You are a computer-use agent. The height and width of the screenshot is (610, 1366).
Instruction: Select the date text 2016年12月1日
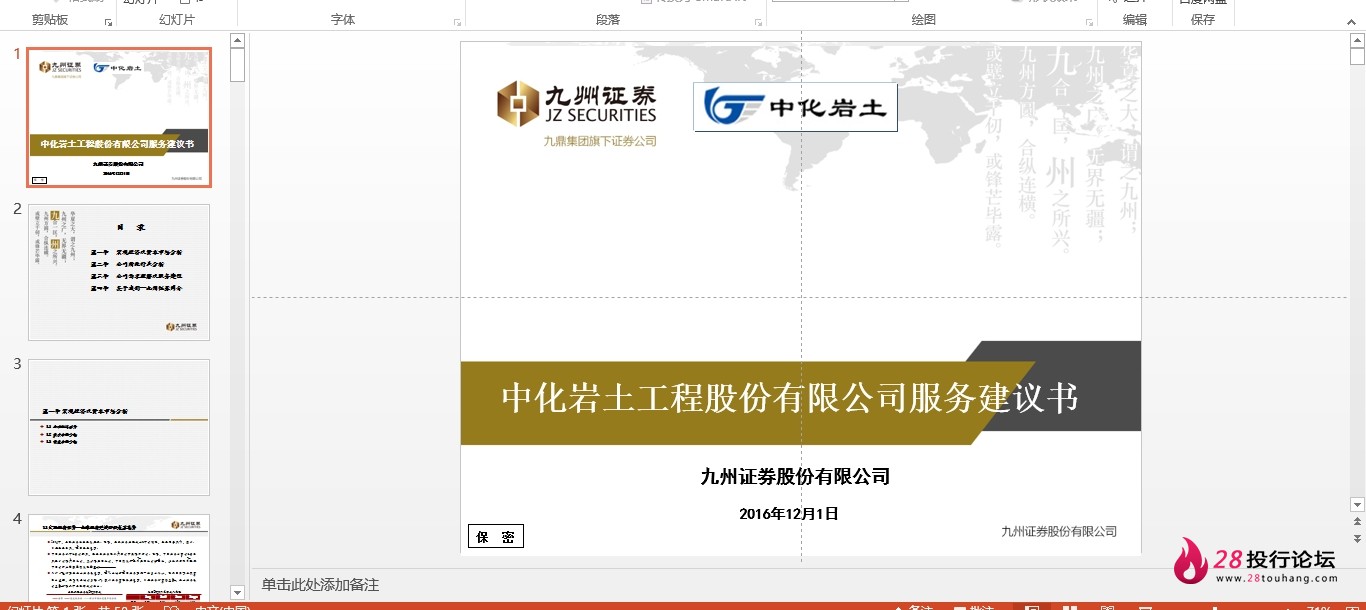[789, 514]
